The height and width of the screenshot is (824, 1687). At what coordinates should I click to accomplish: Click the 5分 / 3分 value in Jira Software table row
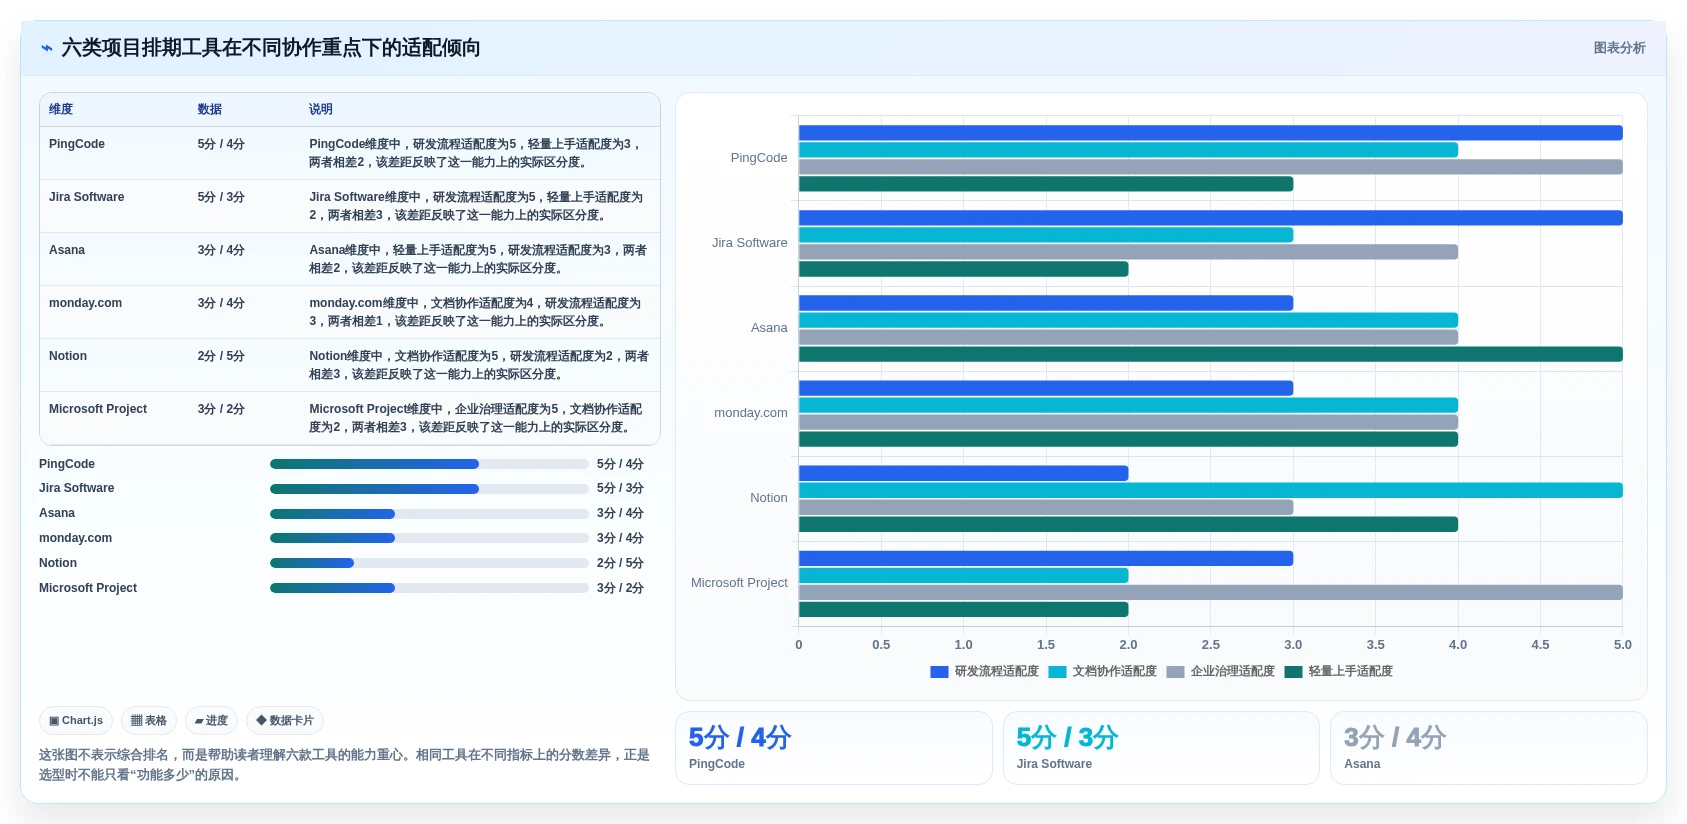[221, 197]
